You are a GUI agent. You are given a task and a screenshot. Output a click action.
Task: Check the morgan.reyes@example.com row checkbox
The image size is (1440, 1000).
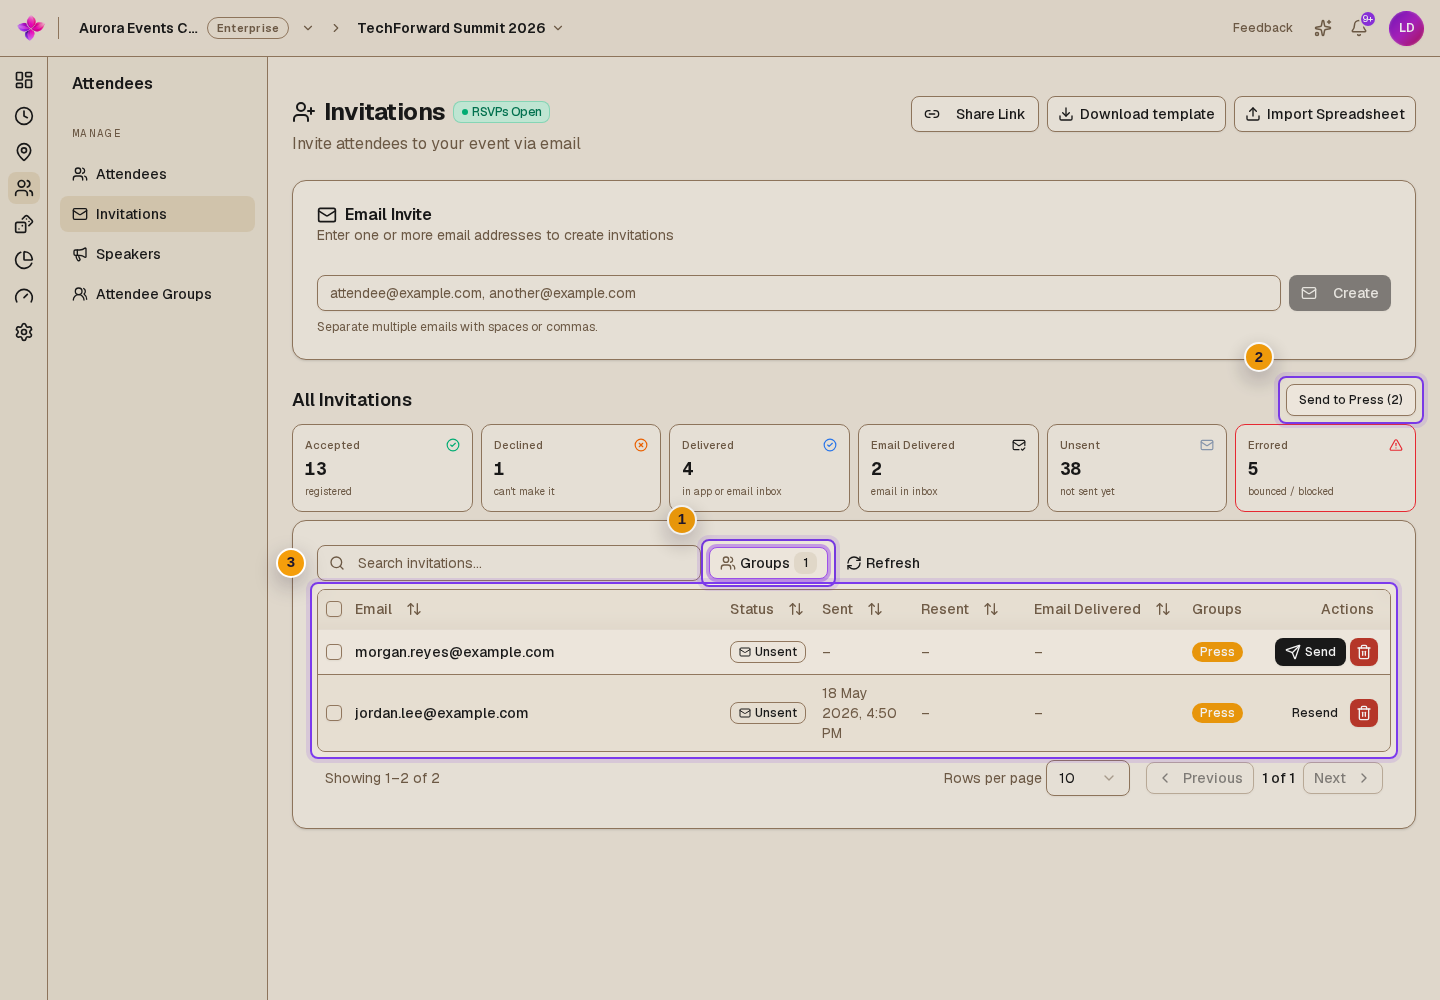(x=334, y=652)
